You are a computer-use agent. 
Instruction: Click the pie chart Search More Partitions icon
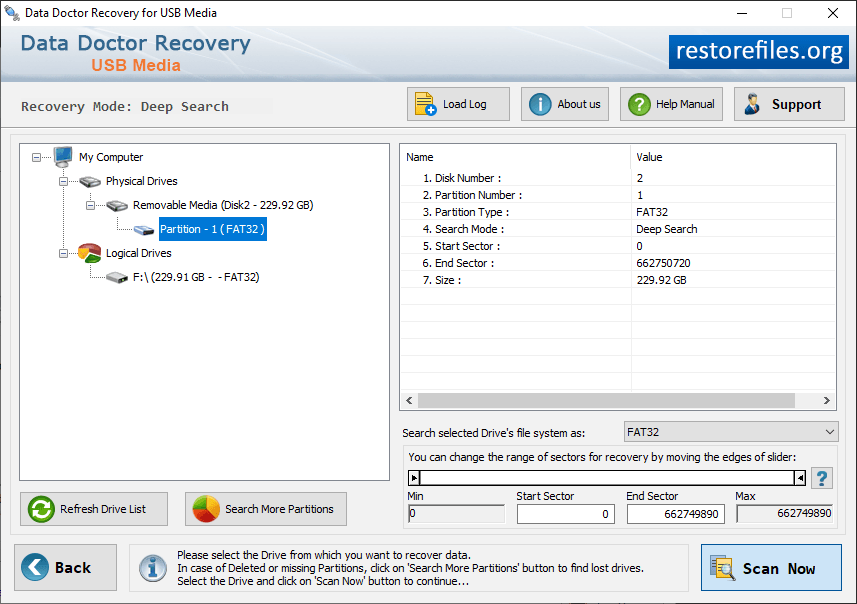click(x=206, y=509)
